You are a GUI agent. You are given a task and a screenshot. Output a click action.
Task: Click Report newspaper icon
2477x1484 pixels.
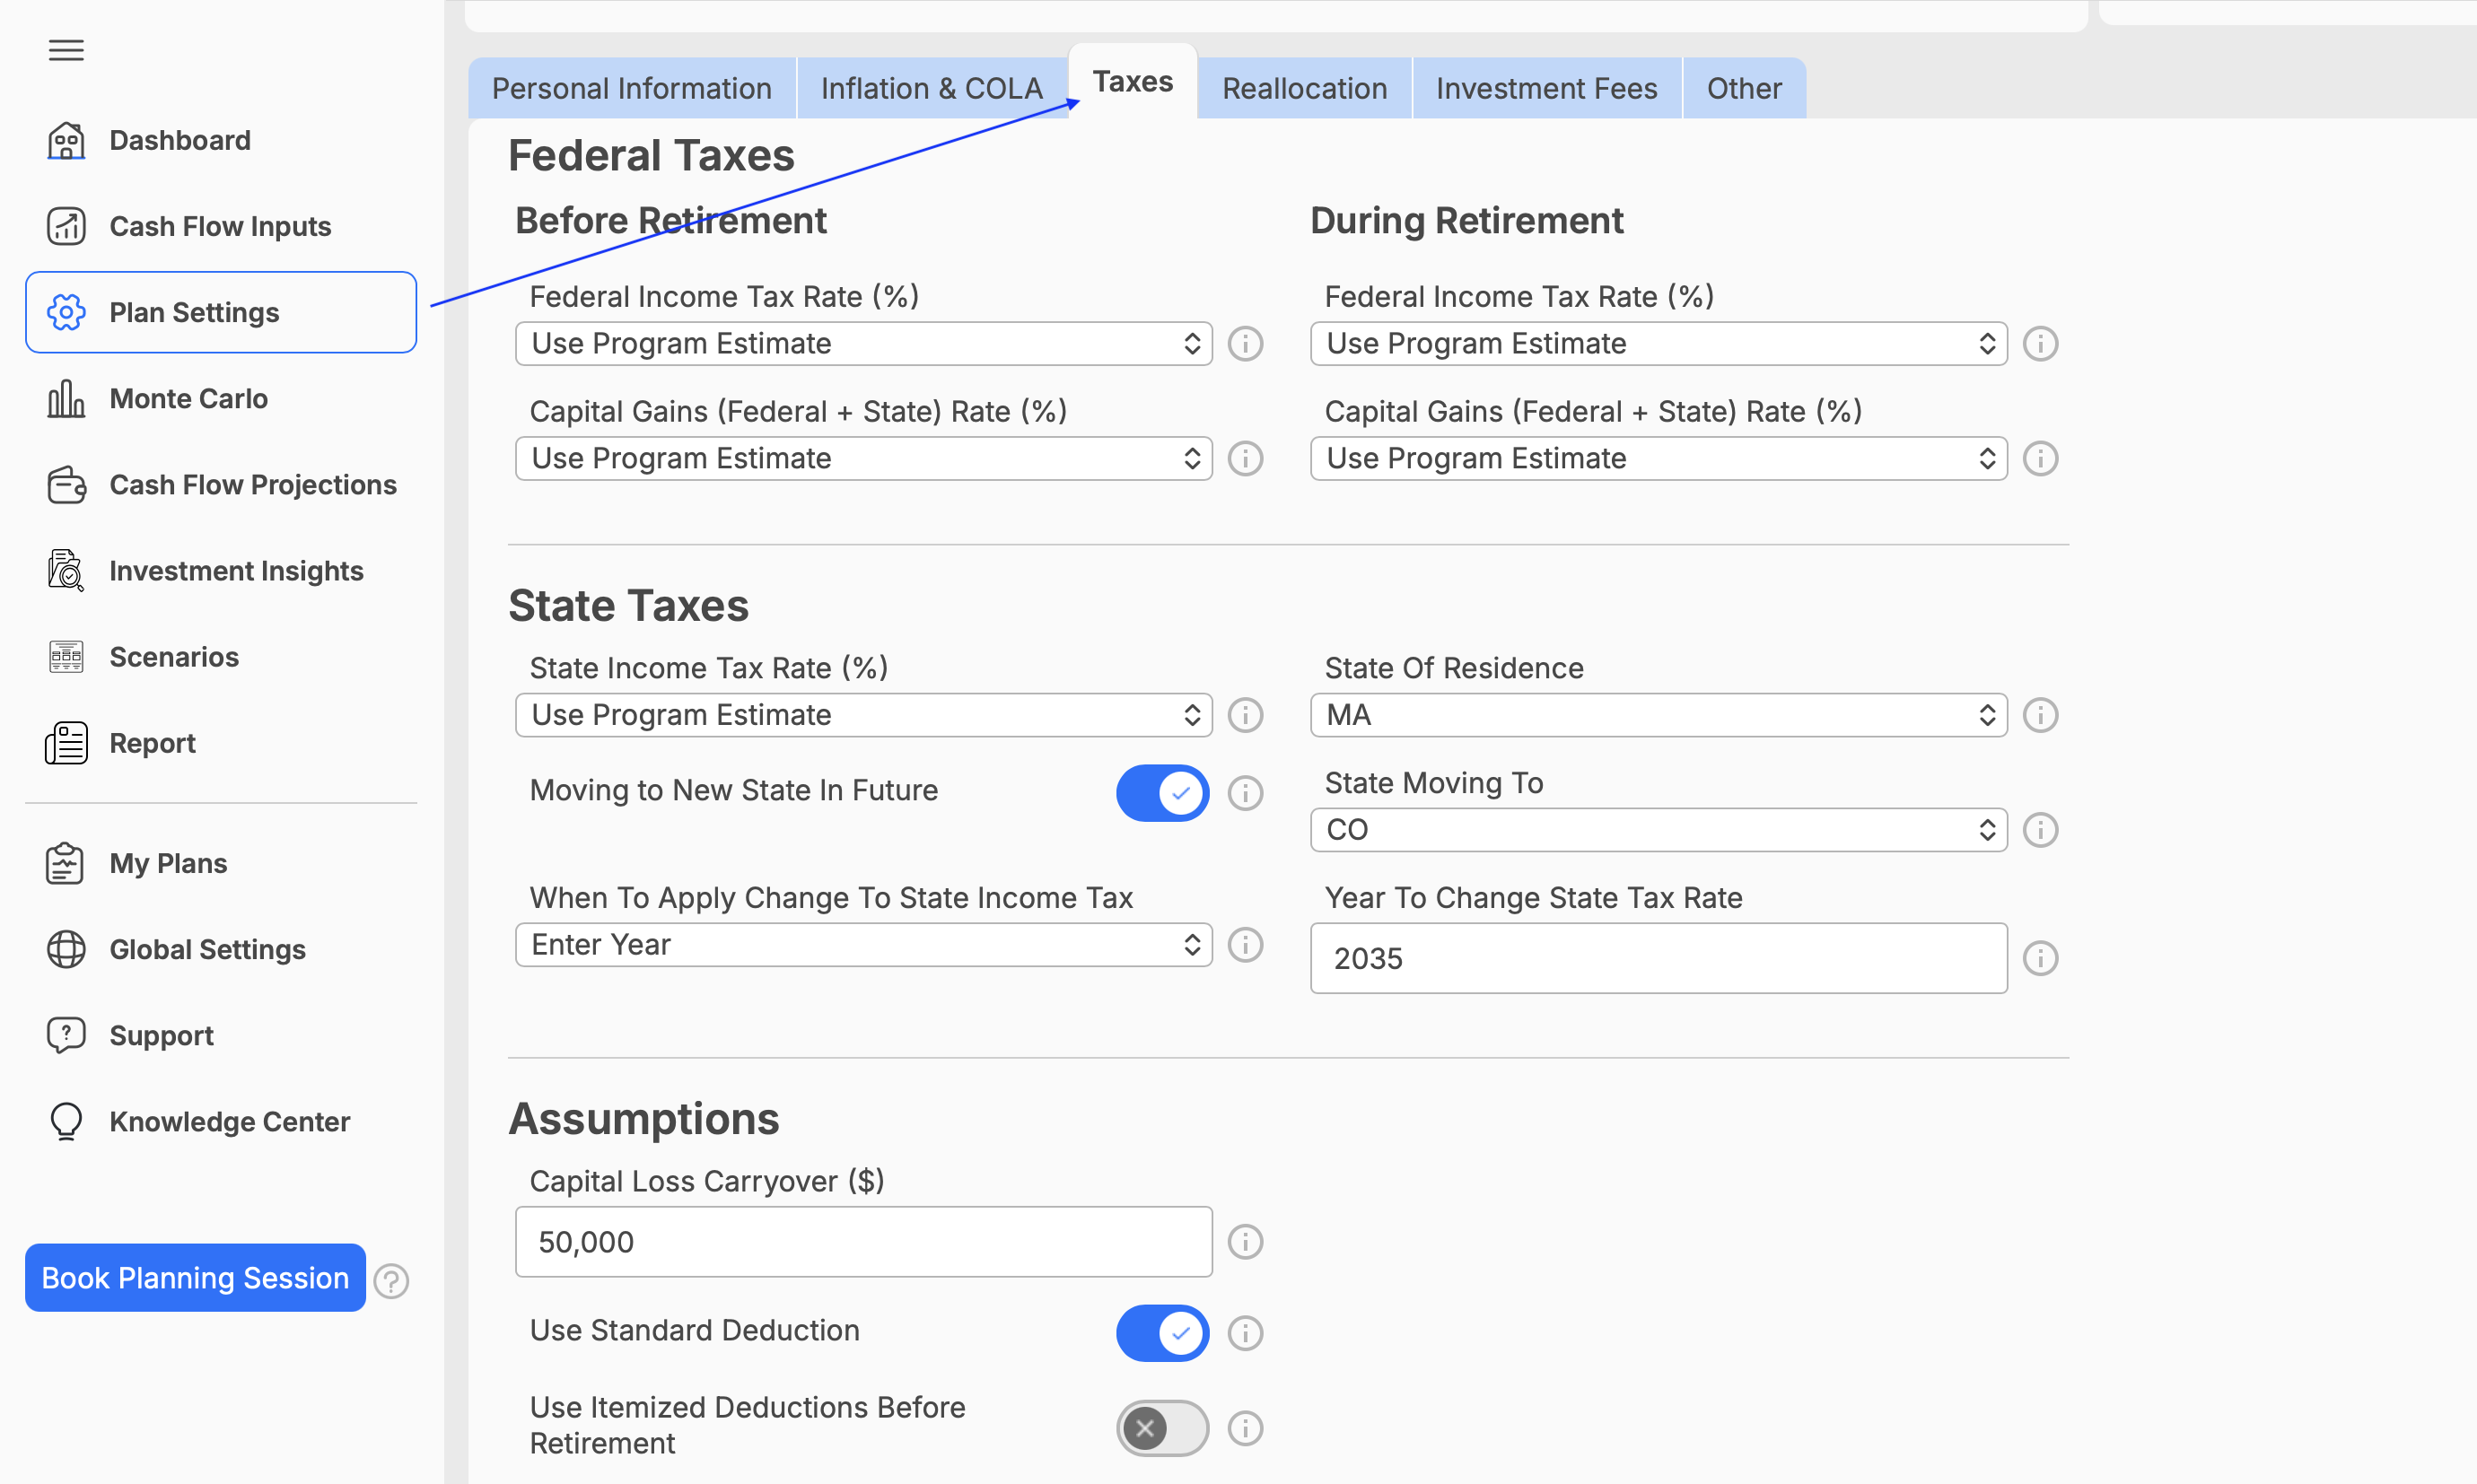(x=66, y=743)
